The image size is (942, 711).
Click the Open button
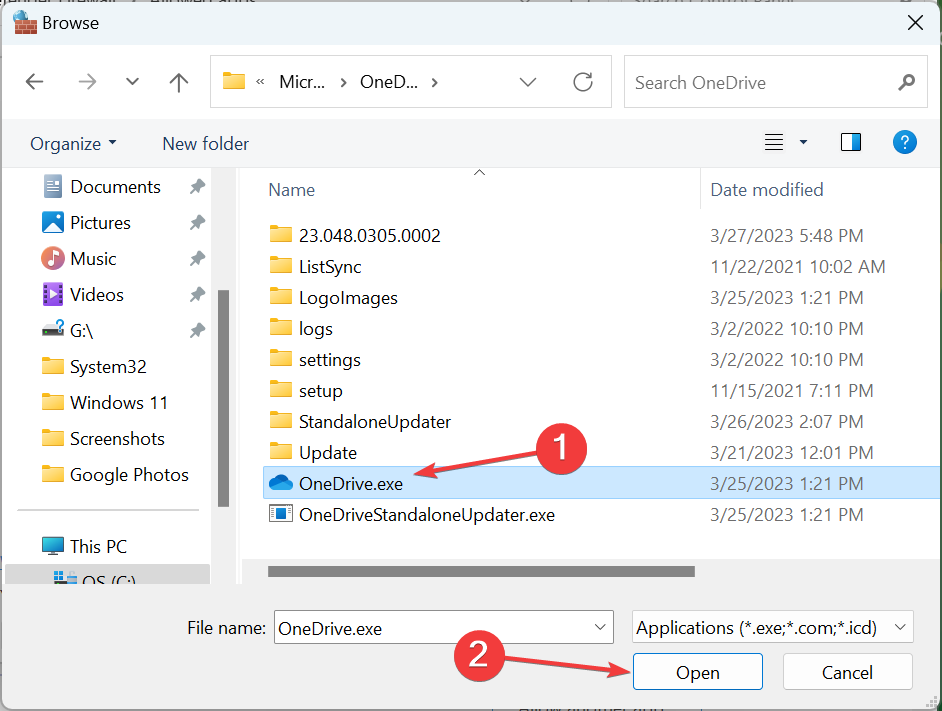coord(697,672)
